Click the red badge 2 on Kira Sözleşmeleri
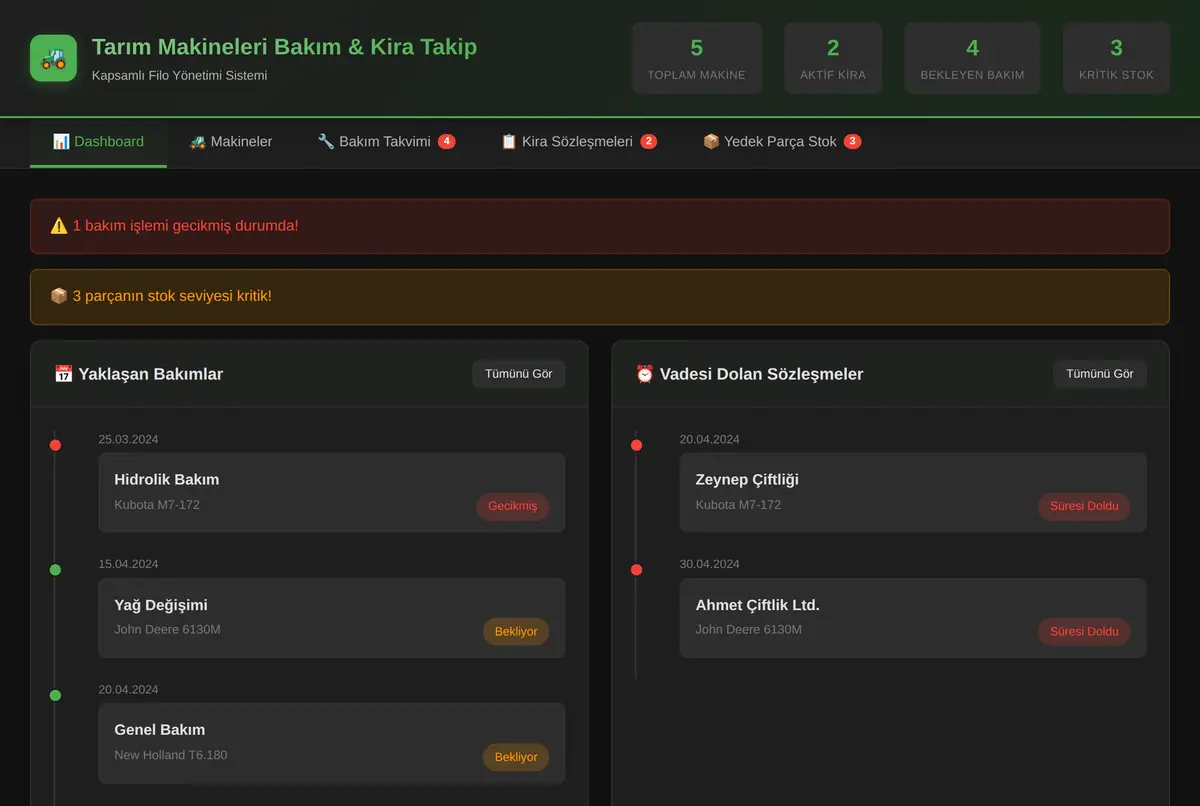The width and height of the screenshot is (1200, 806). tap(649, 142)
